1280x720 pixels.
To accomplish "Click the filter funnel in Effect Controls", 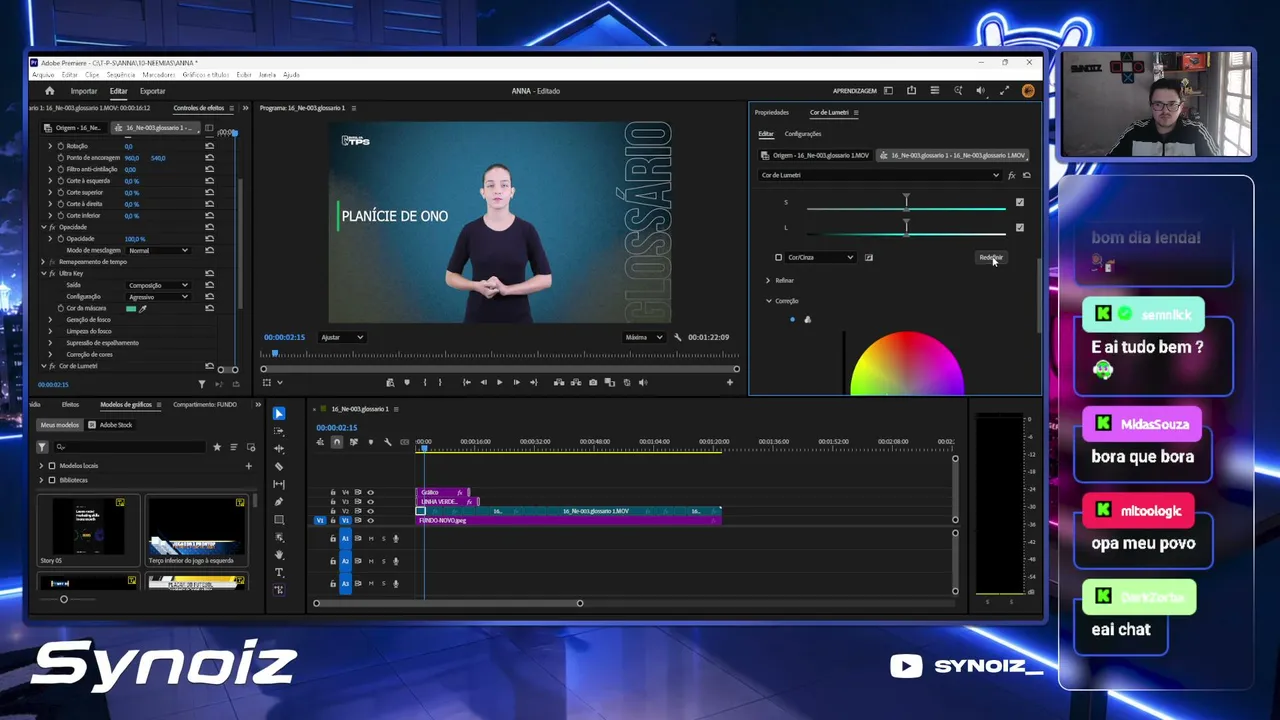I will tap(202, 383).
